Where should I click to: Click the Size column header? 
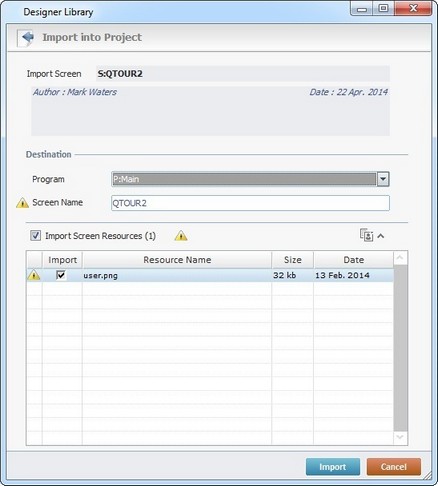293,260
